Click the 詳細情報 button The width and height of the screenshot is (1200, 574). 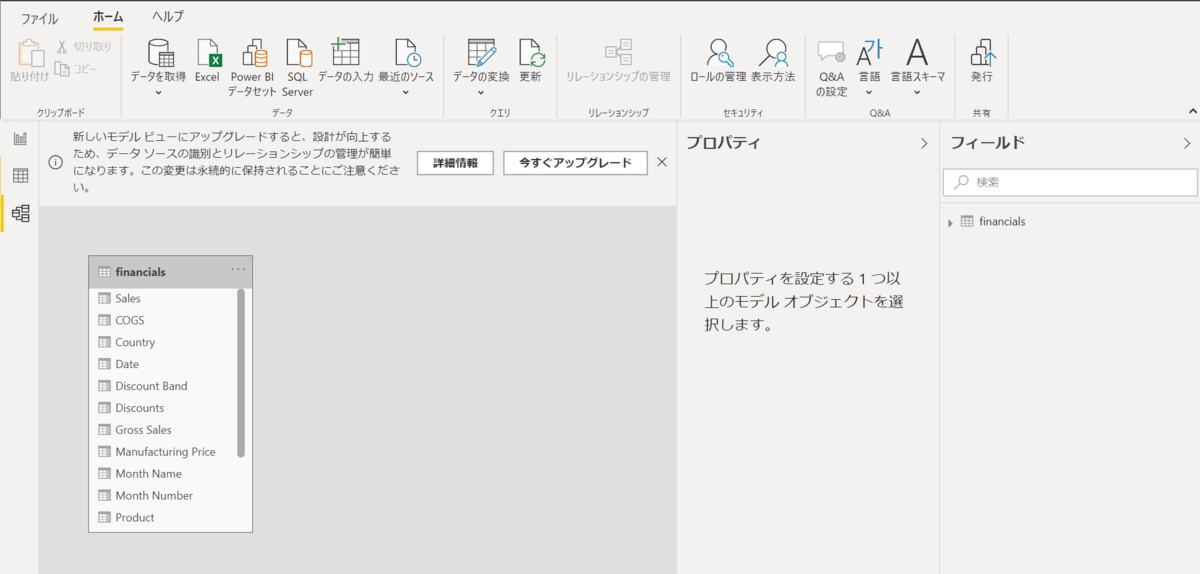455,163
